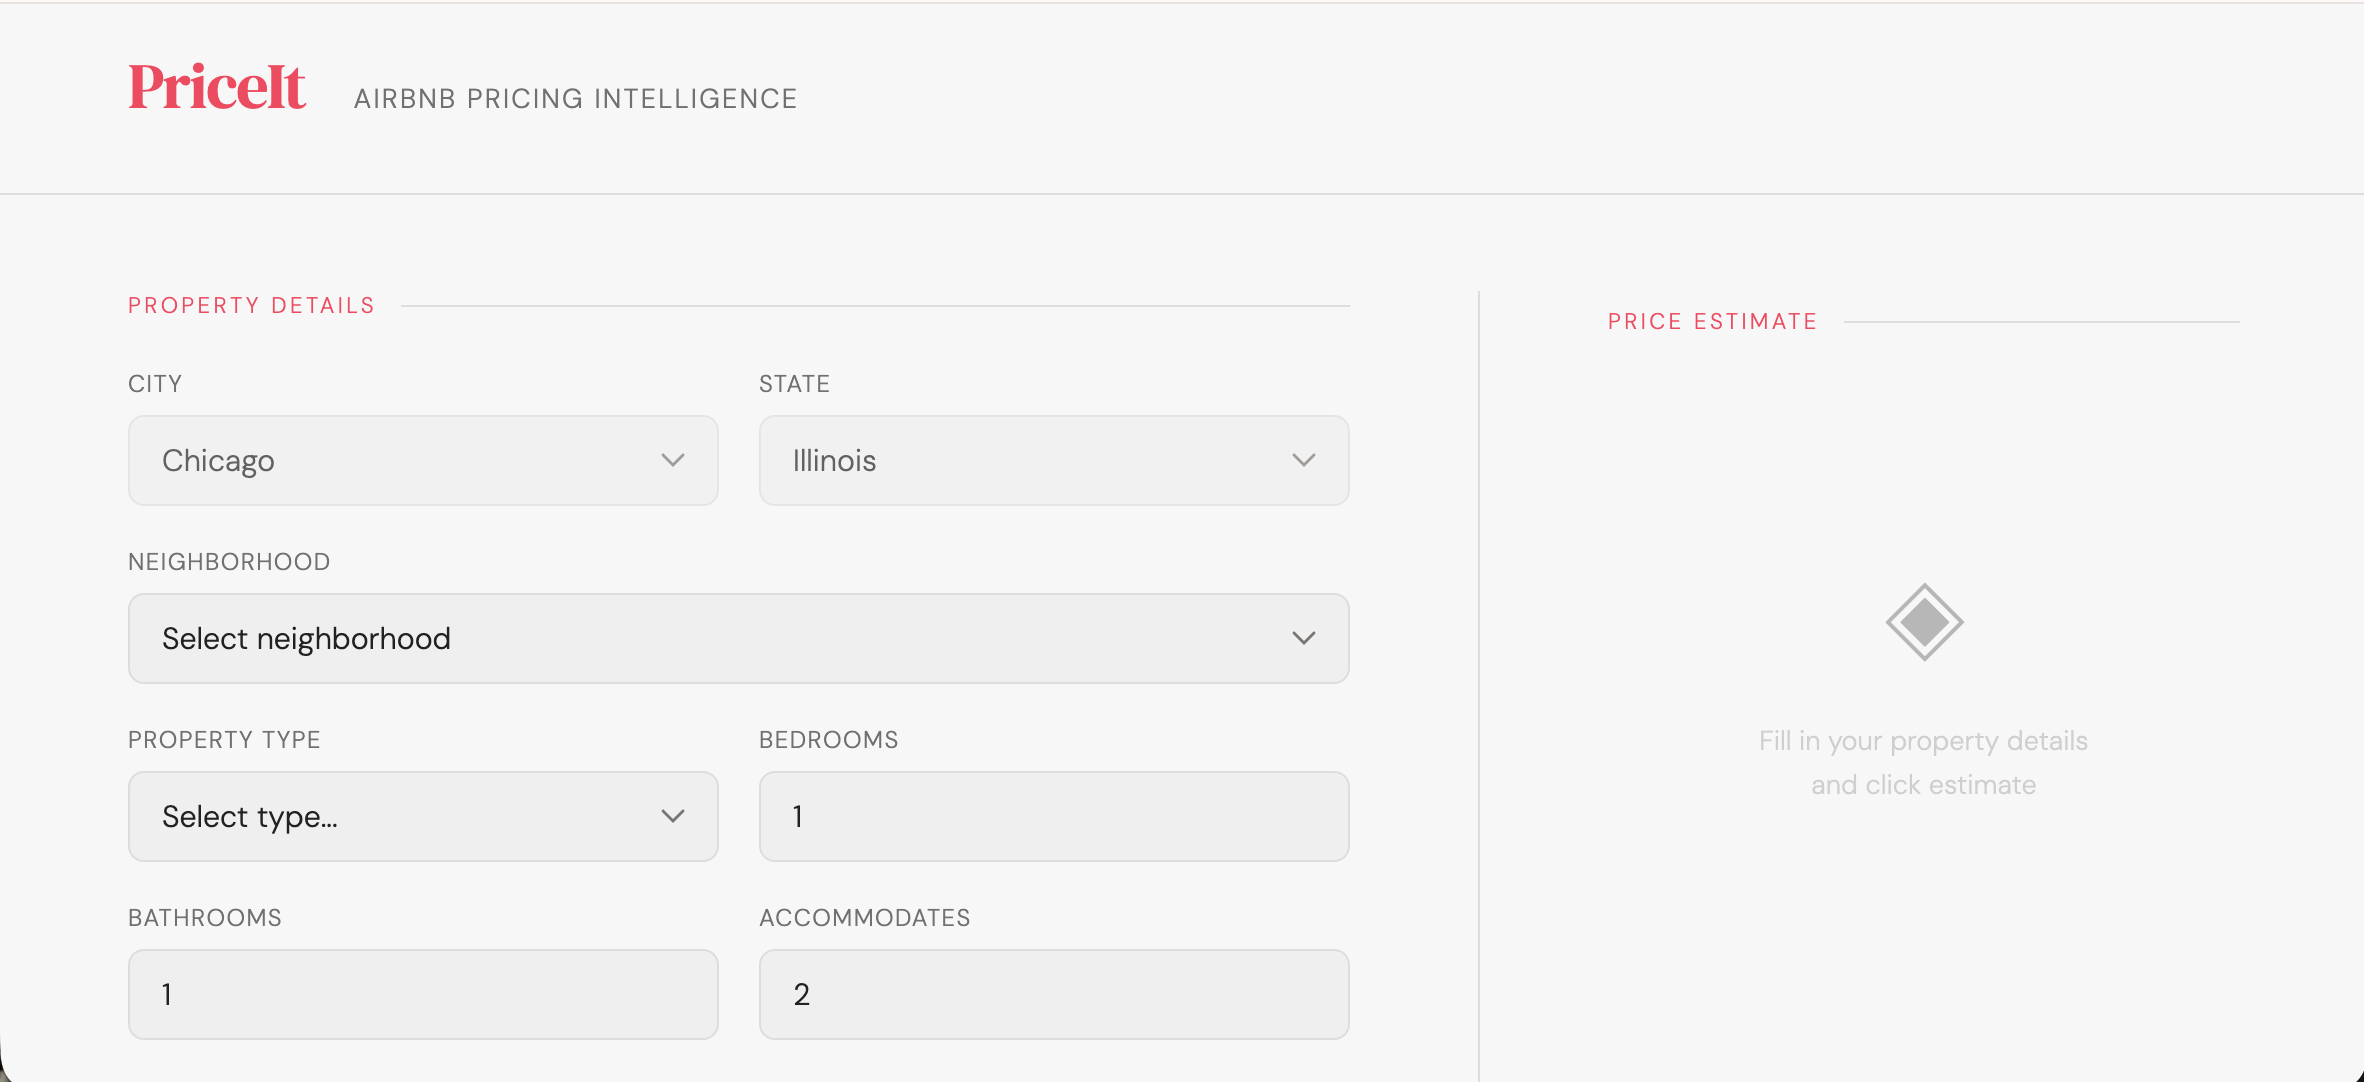Click the "Fill in your property details" placeholder text
This screenshot has height=1082, width=2364.
point(1923,741)
